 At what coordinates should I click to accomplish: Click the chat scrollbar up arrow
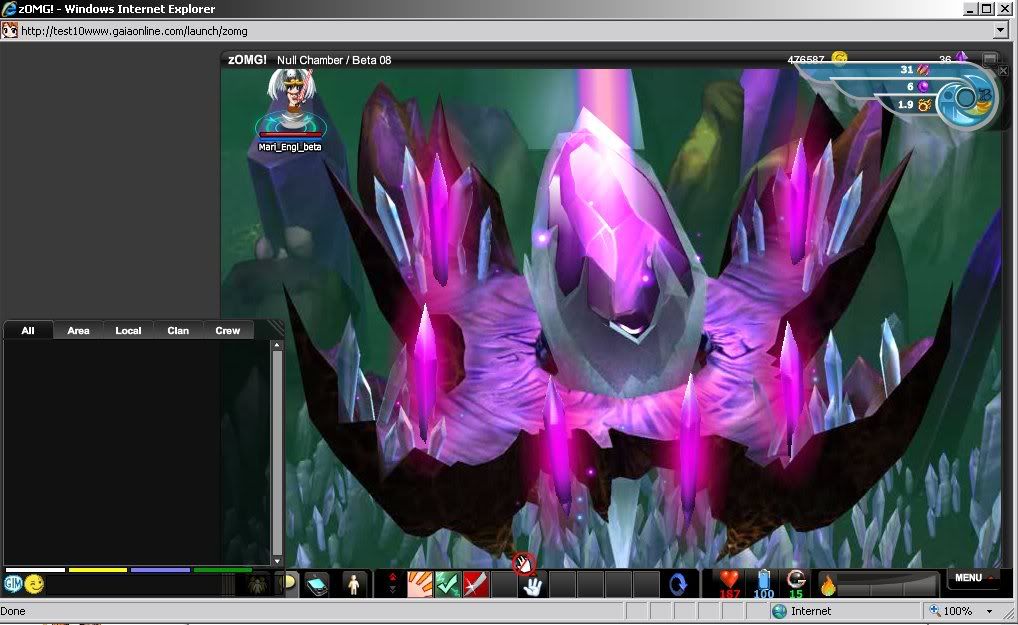(x=277, y=345)
